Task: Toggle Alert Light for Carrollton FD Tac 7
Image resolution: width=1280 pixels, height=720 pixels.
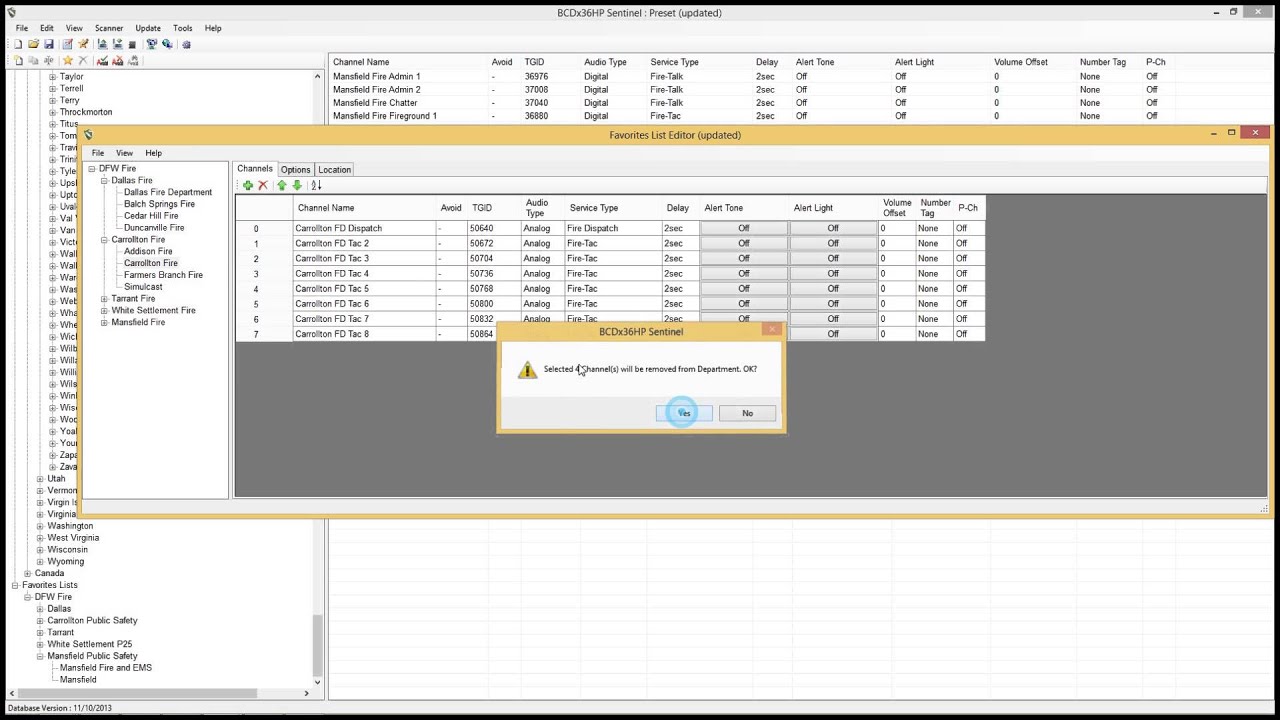Action: click(833, 319)
